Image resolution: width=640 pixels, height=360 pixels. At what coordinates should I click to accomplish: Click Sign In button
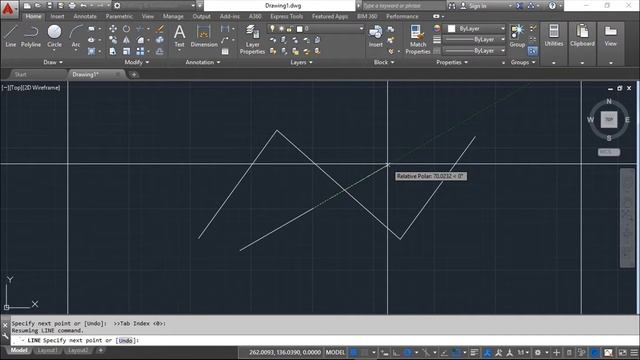coord(473,6)
